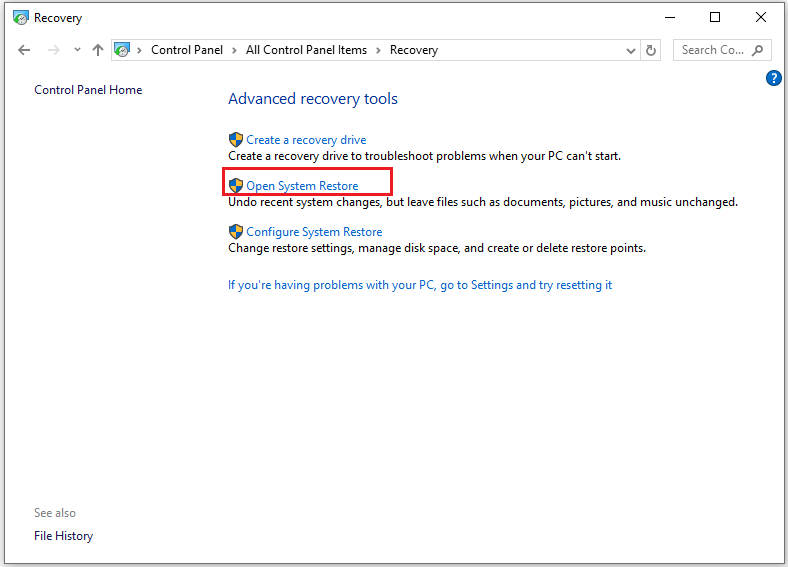788x567 pixels.
Task: Click the Search Control Panel field
Action: (x=712, y=50)
